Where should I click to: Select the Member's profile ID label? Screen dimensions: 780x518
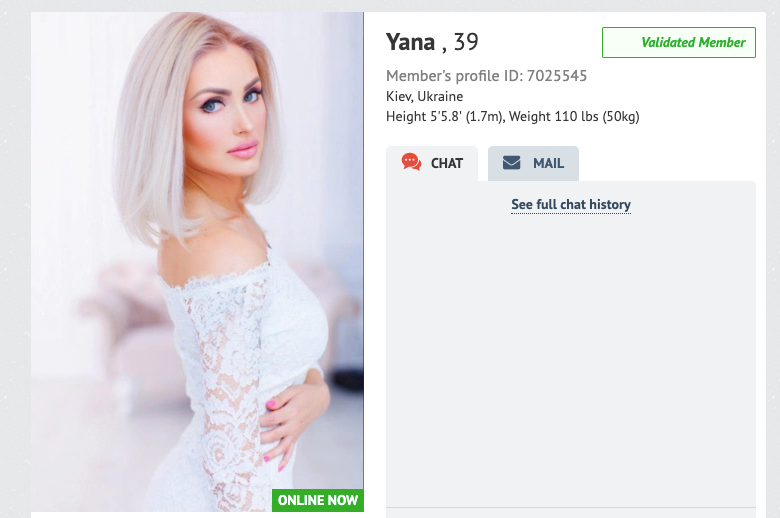454,76
